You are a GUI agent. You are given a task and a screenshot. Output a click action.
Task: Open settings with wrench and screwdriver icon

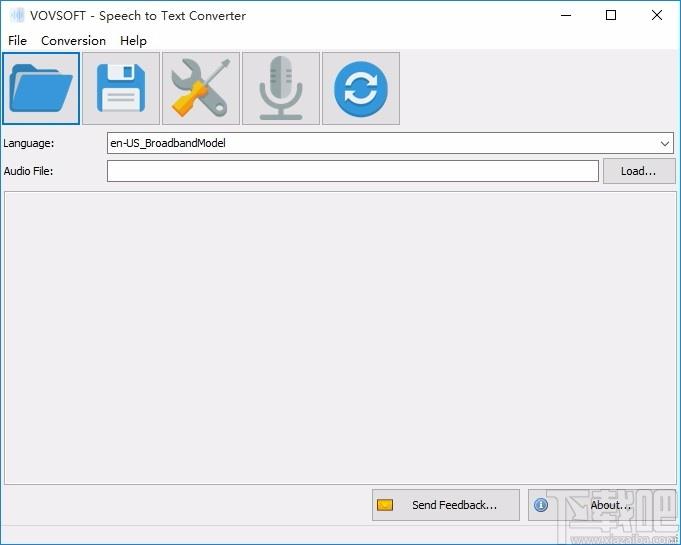point(201,89)
